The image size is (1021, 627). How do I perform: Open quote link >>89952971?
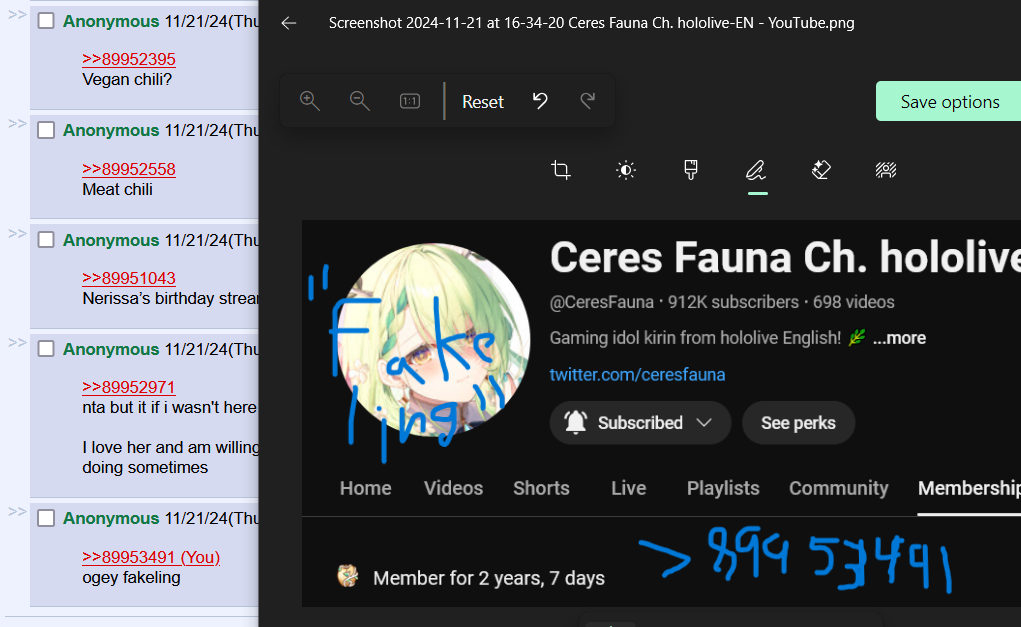click(x=129, y=387)
